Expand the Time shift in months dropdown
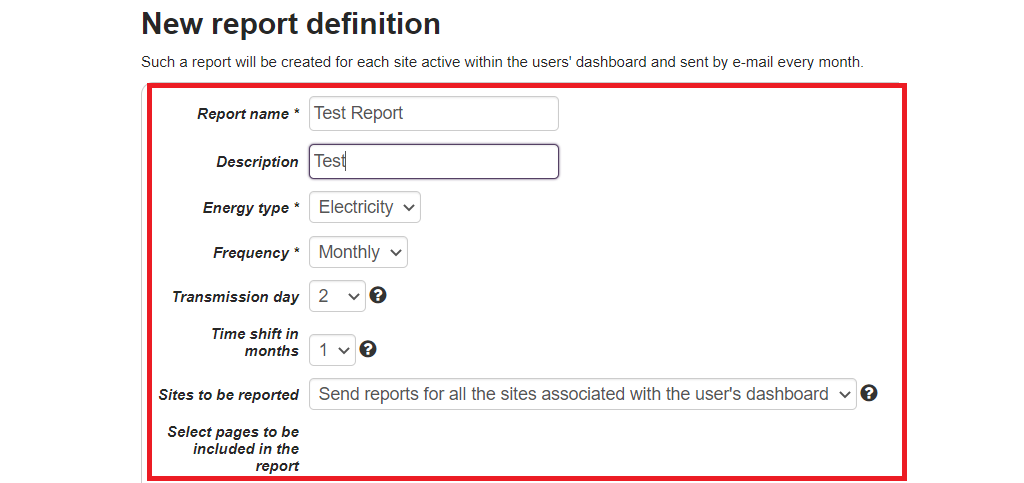1024x483 pixels. (x=332, y=350)
